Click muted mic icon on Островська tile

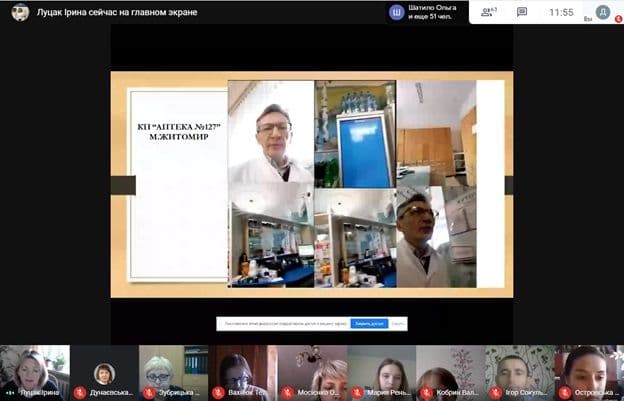[564, 393]
